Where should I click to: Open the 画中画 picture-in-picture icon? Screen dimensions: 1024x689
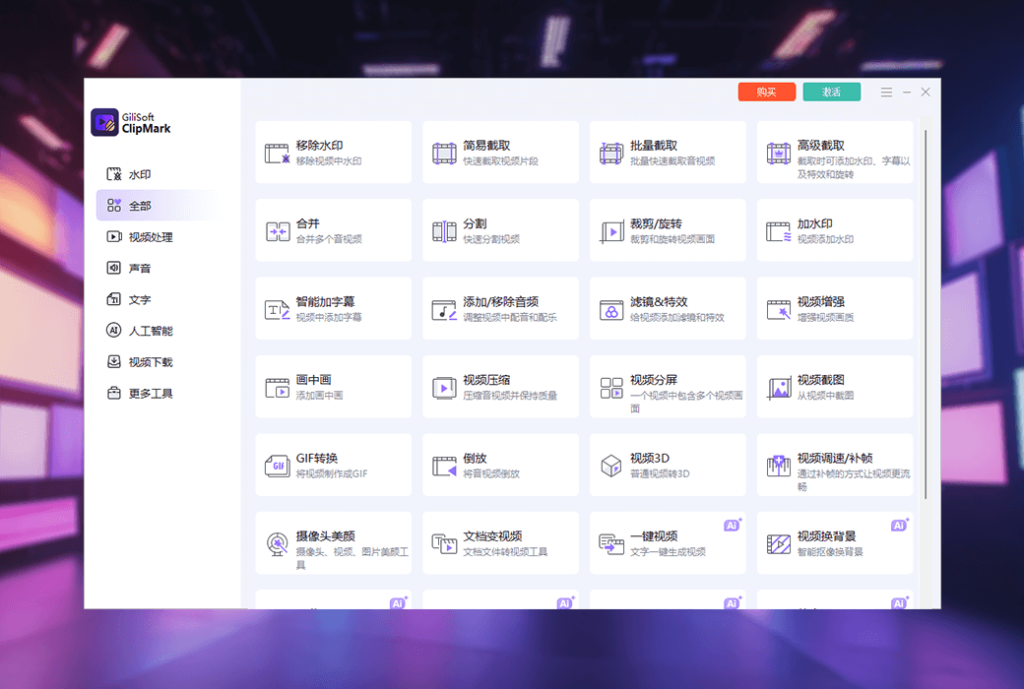[277, 388]
